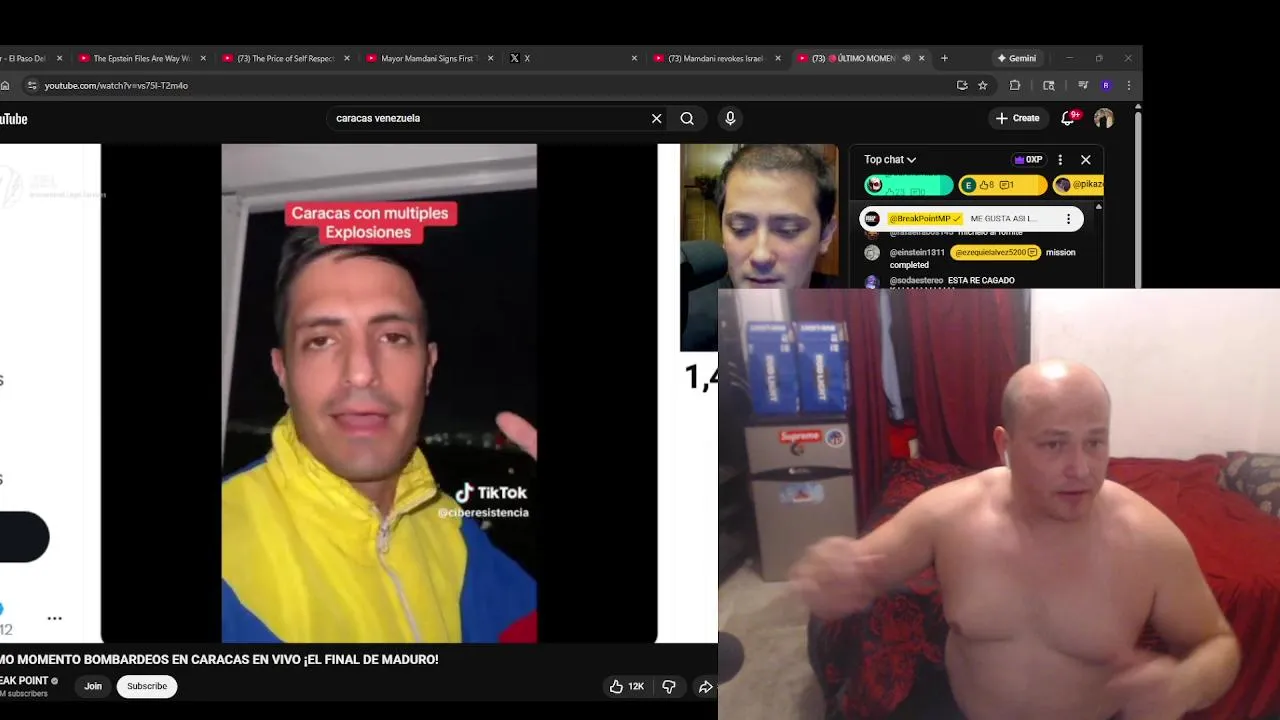Start voice search with the microphone icon
Screen dimensions: 1280x720
click(x=730, y=118)
